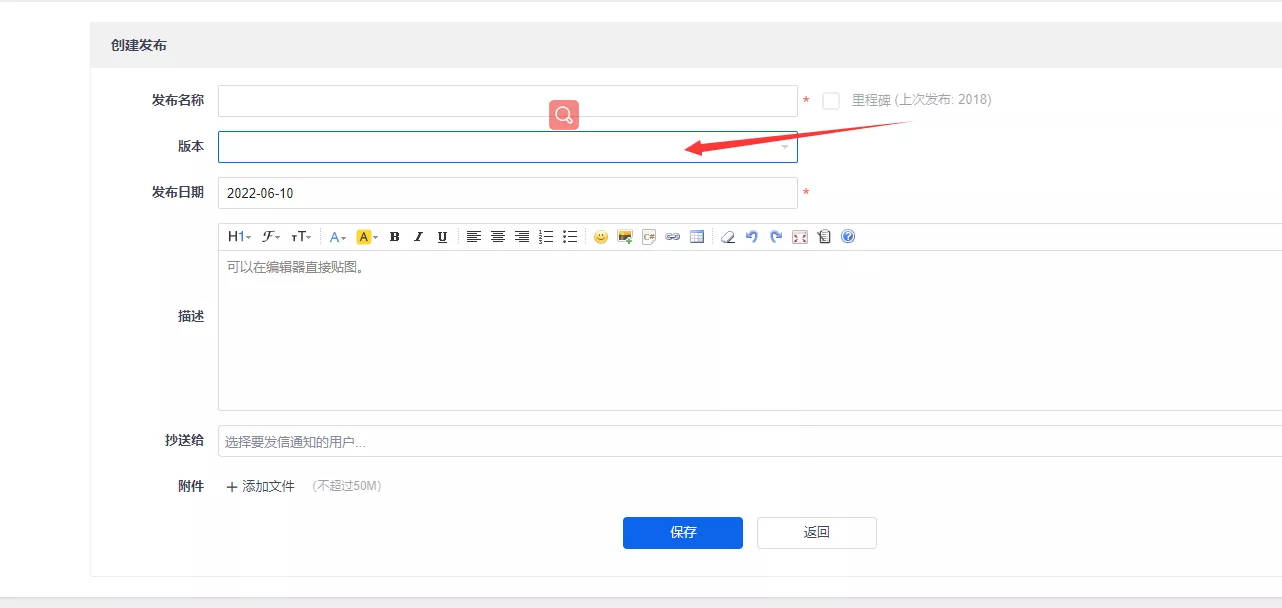
Task: Expand the H1 heading format dropdown
Action: (239, 237)
